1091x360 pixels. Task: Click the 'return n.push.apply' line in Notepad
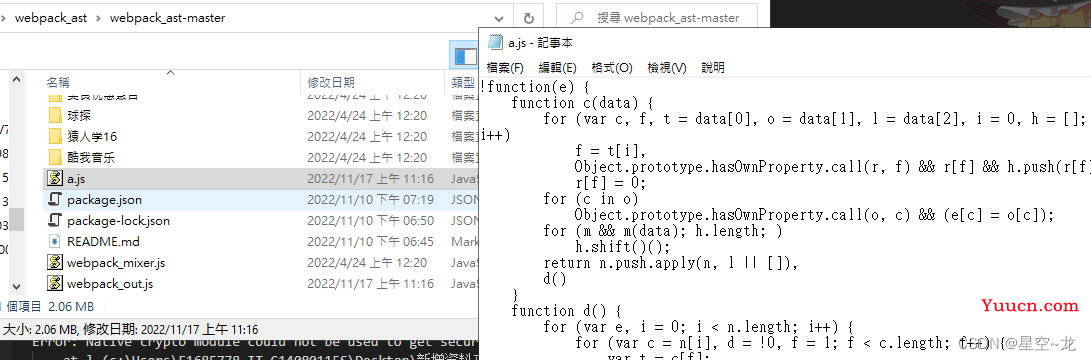click(670, 263)
